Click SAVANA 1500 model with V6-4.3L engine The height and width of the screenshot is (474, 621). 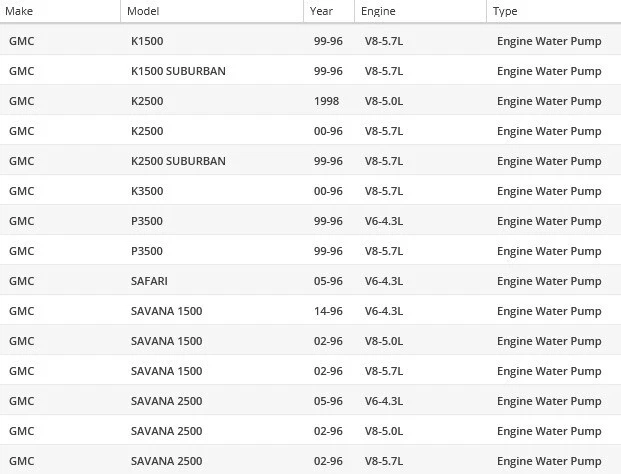click(166, 311)
